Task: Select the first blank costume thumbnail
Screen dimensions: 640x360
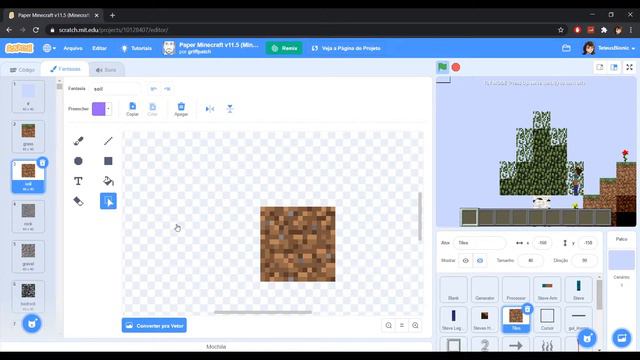Action: (28, 96)
